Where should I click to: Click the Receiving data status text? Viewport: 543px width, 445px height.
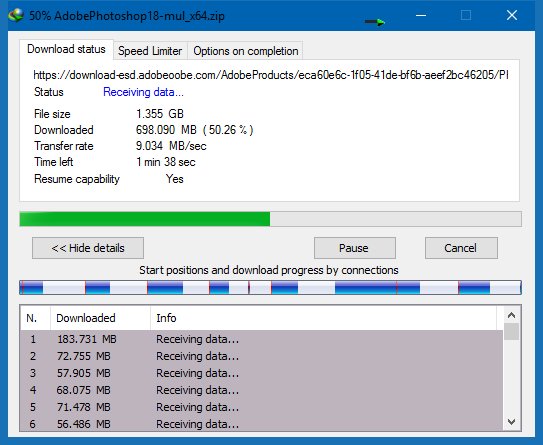tap(143, 92)
